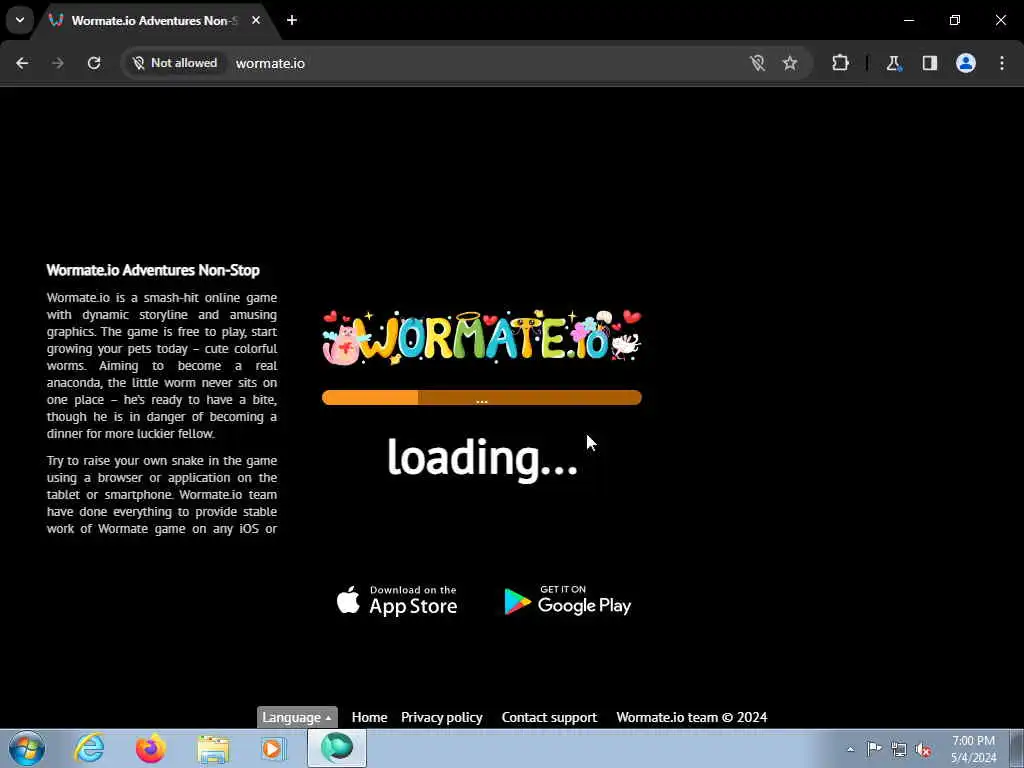Click the Wormate.io team © 2024 text
The width and height of the screenshot is (1024, 768).
point(692,717)
